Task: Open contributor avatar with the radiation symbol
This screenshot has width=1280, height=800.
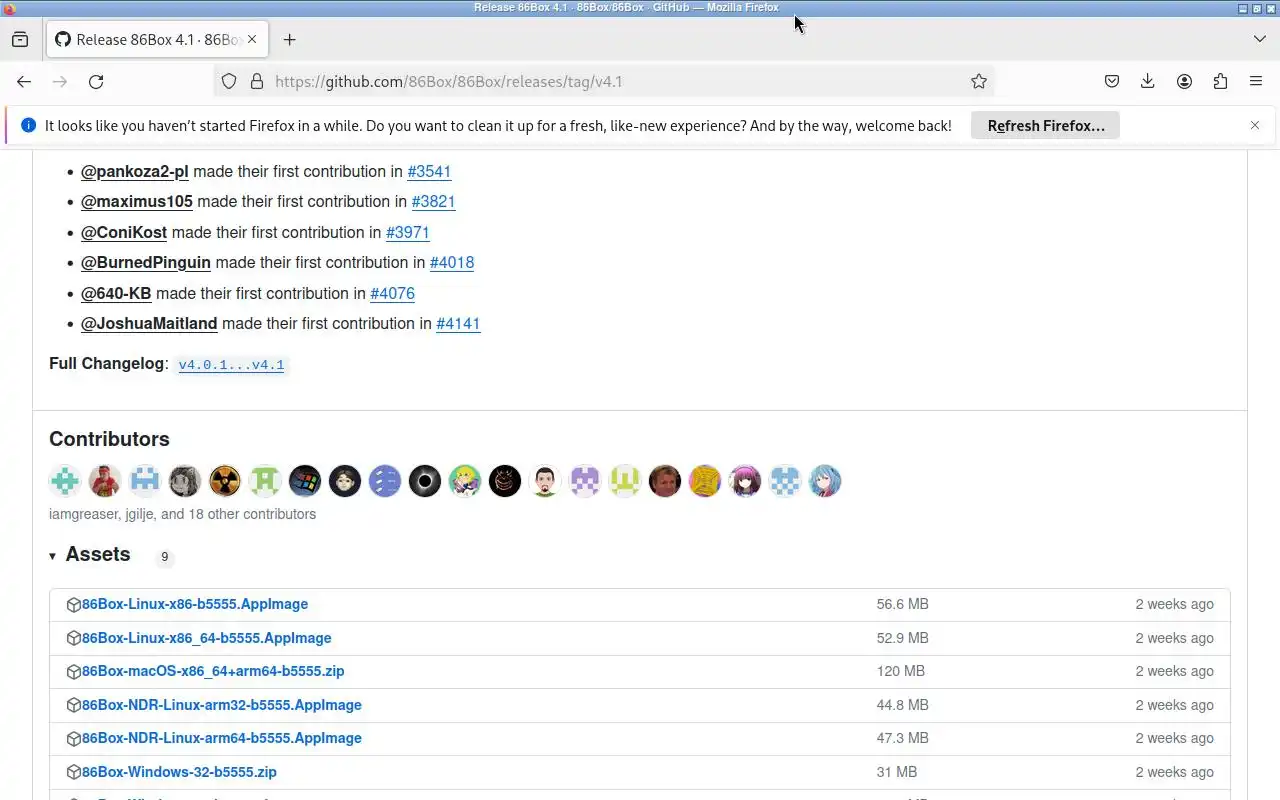Action: point(225,481)
